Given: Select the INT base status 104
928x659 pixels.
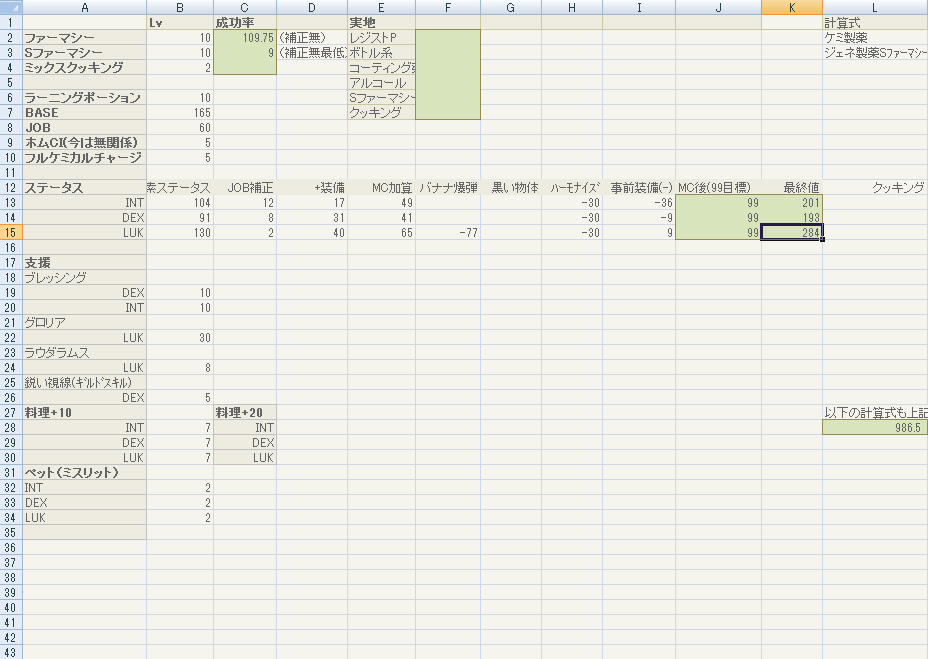Looking at the screenshot, I should (x=179, y=202).
